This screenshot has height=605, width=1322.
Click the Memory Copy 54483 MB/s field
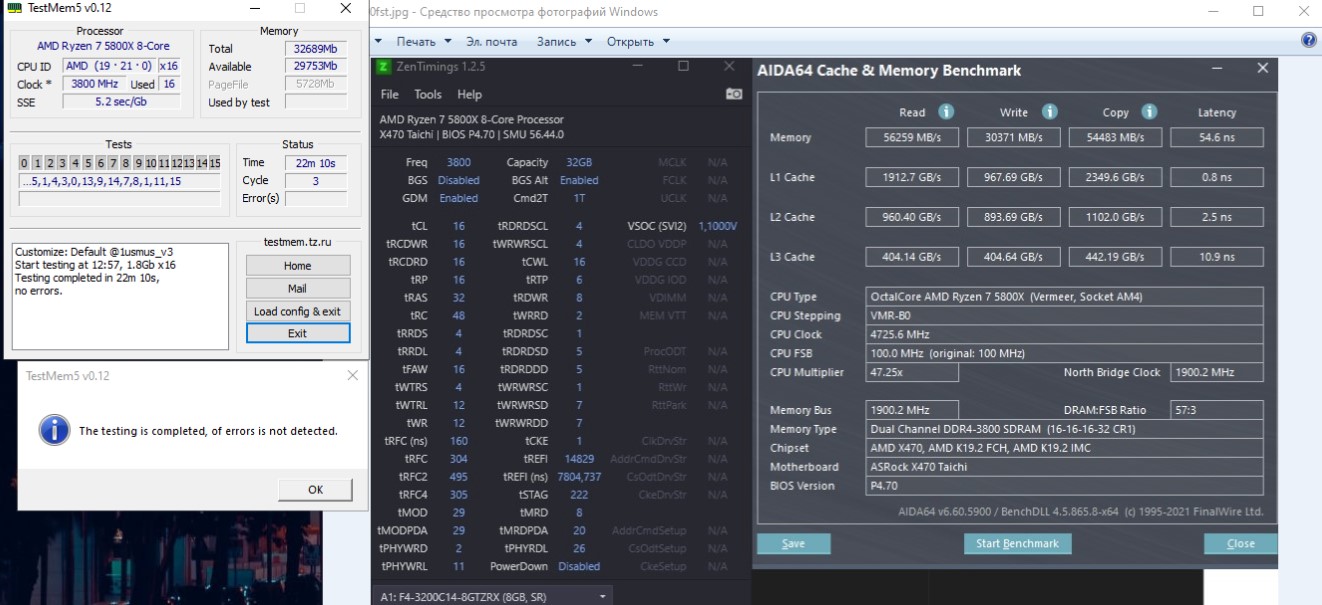coord(1115,138)
